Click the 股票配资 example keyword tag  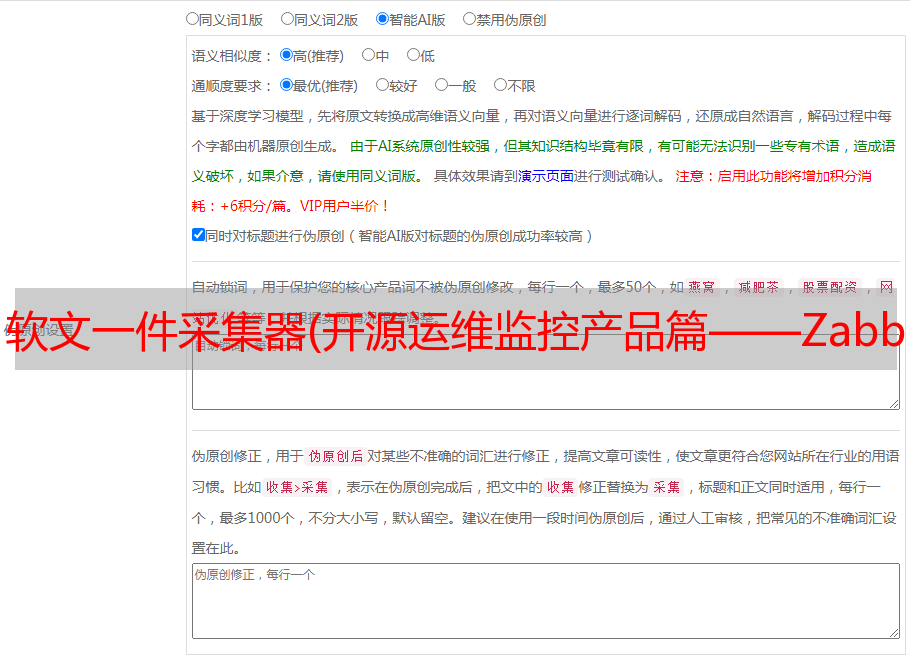point(830,287)
